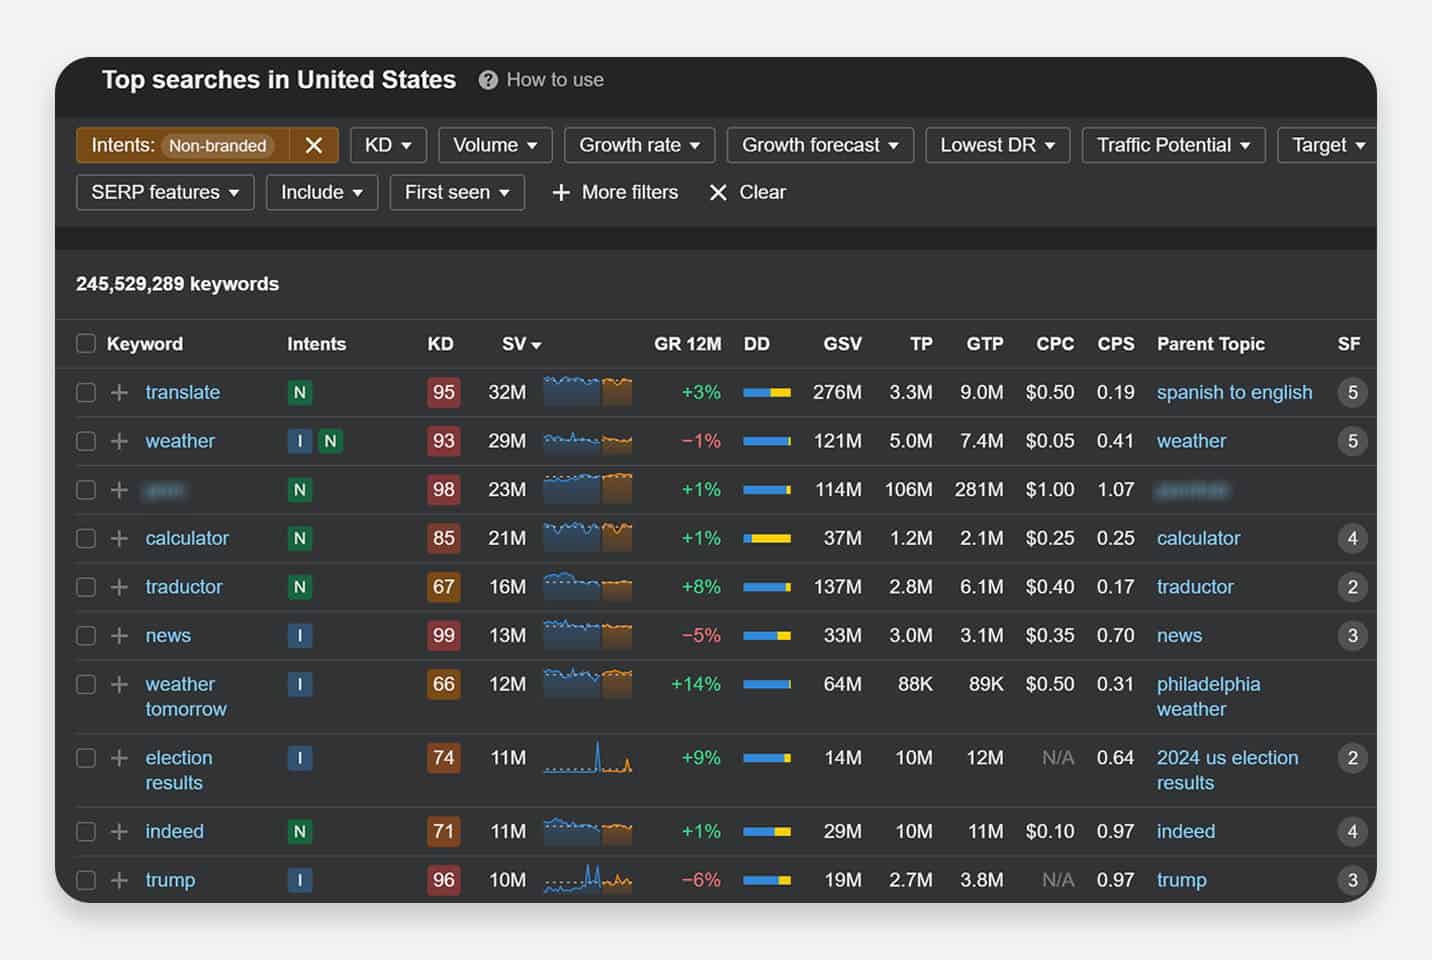Open the Lowest DR filter dropdown

tap(997, 145)
